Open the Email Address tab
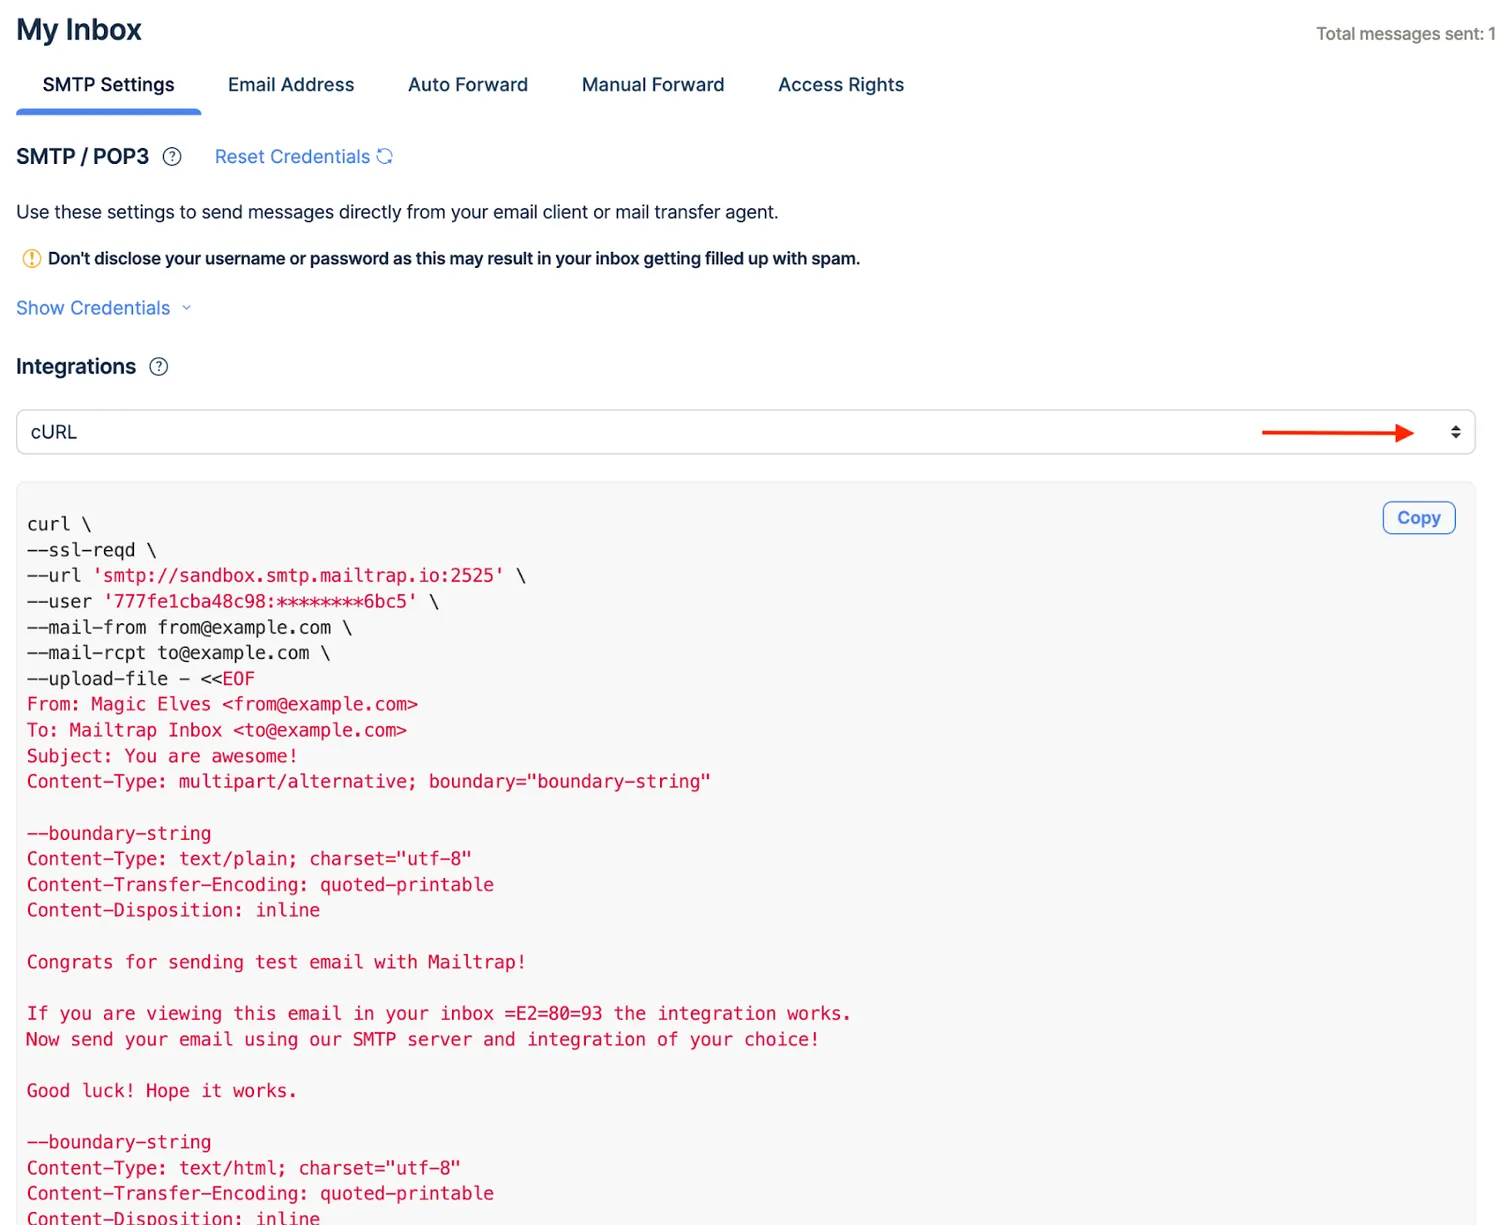Screen dimensions: 1500x1225 (291, 85)
